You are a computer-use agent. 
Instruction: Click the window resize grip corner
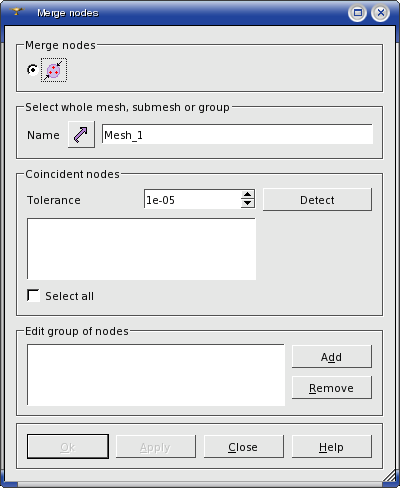tap(389, 475)
